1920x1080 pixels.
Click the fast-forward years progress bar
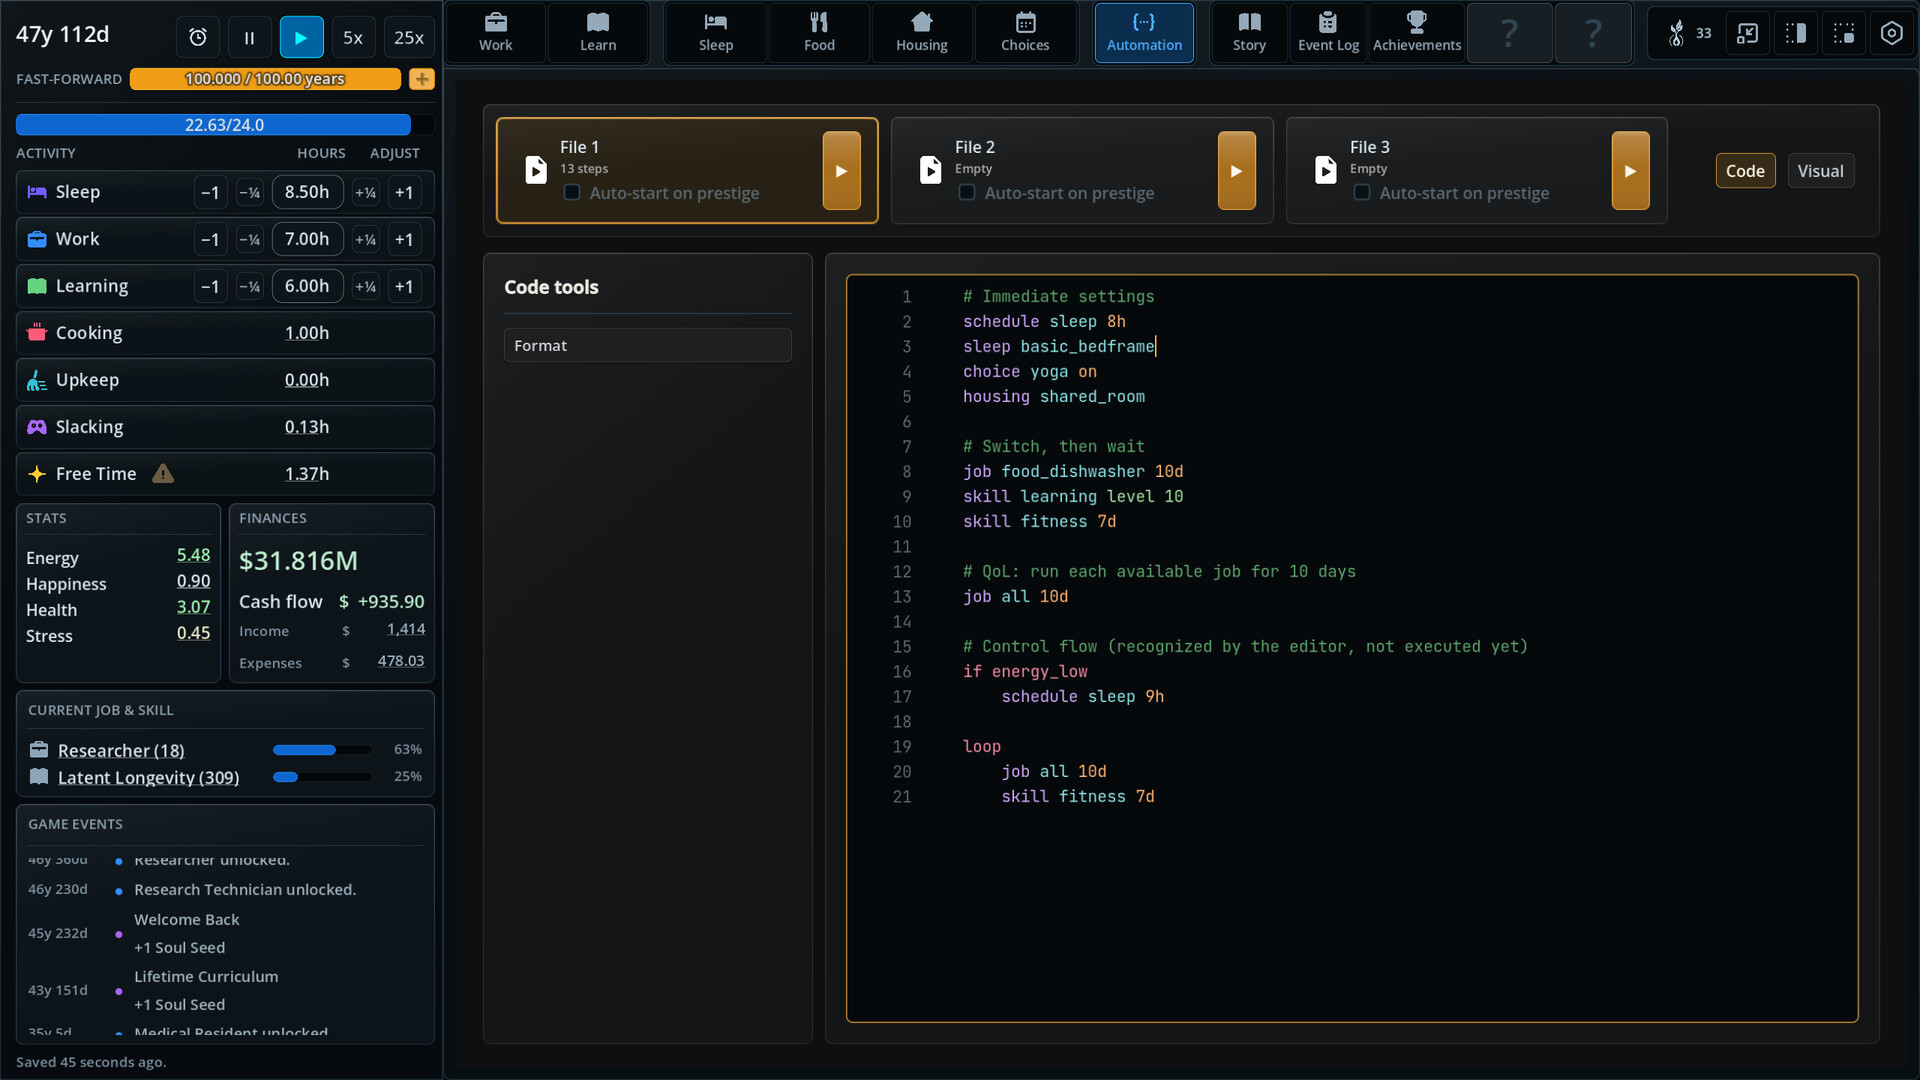(x=265, y=79)
